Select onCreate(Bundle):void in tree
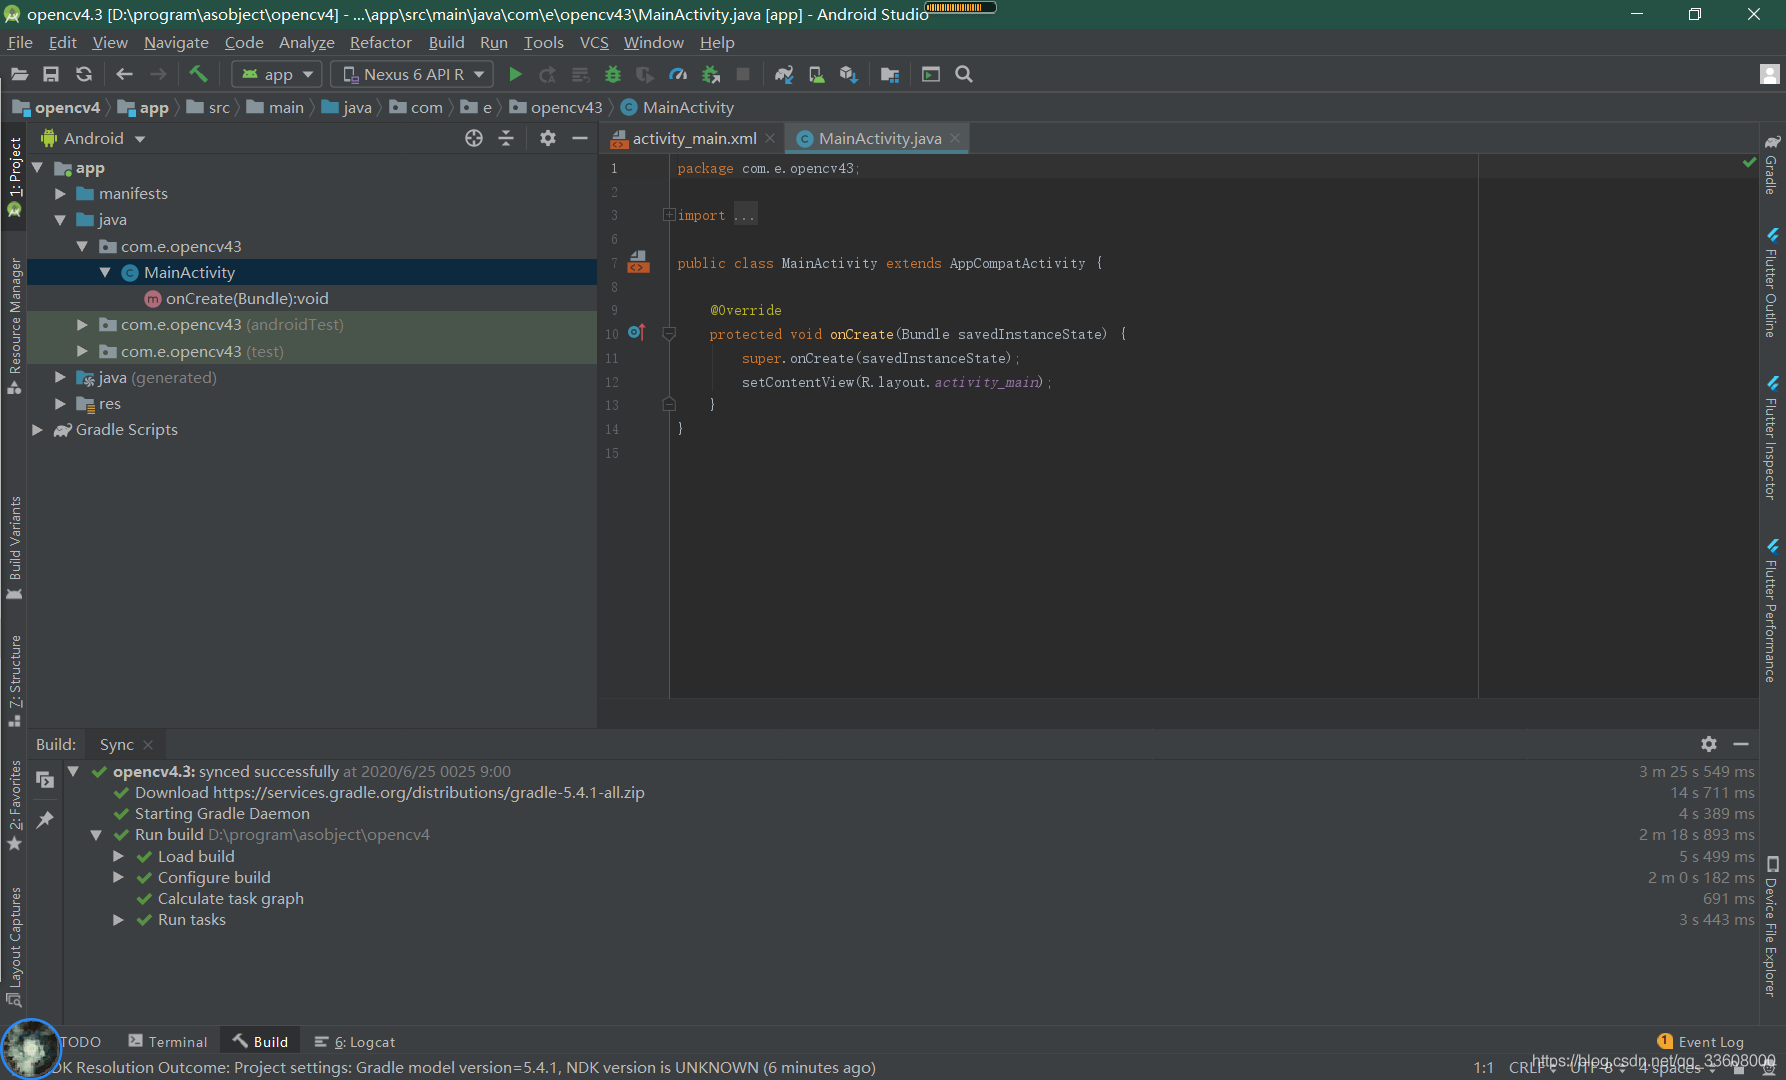Screen dimensions: 1786x1080 click(x=247, y=298)
